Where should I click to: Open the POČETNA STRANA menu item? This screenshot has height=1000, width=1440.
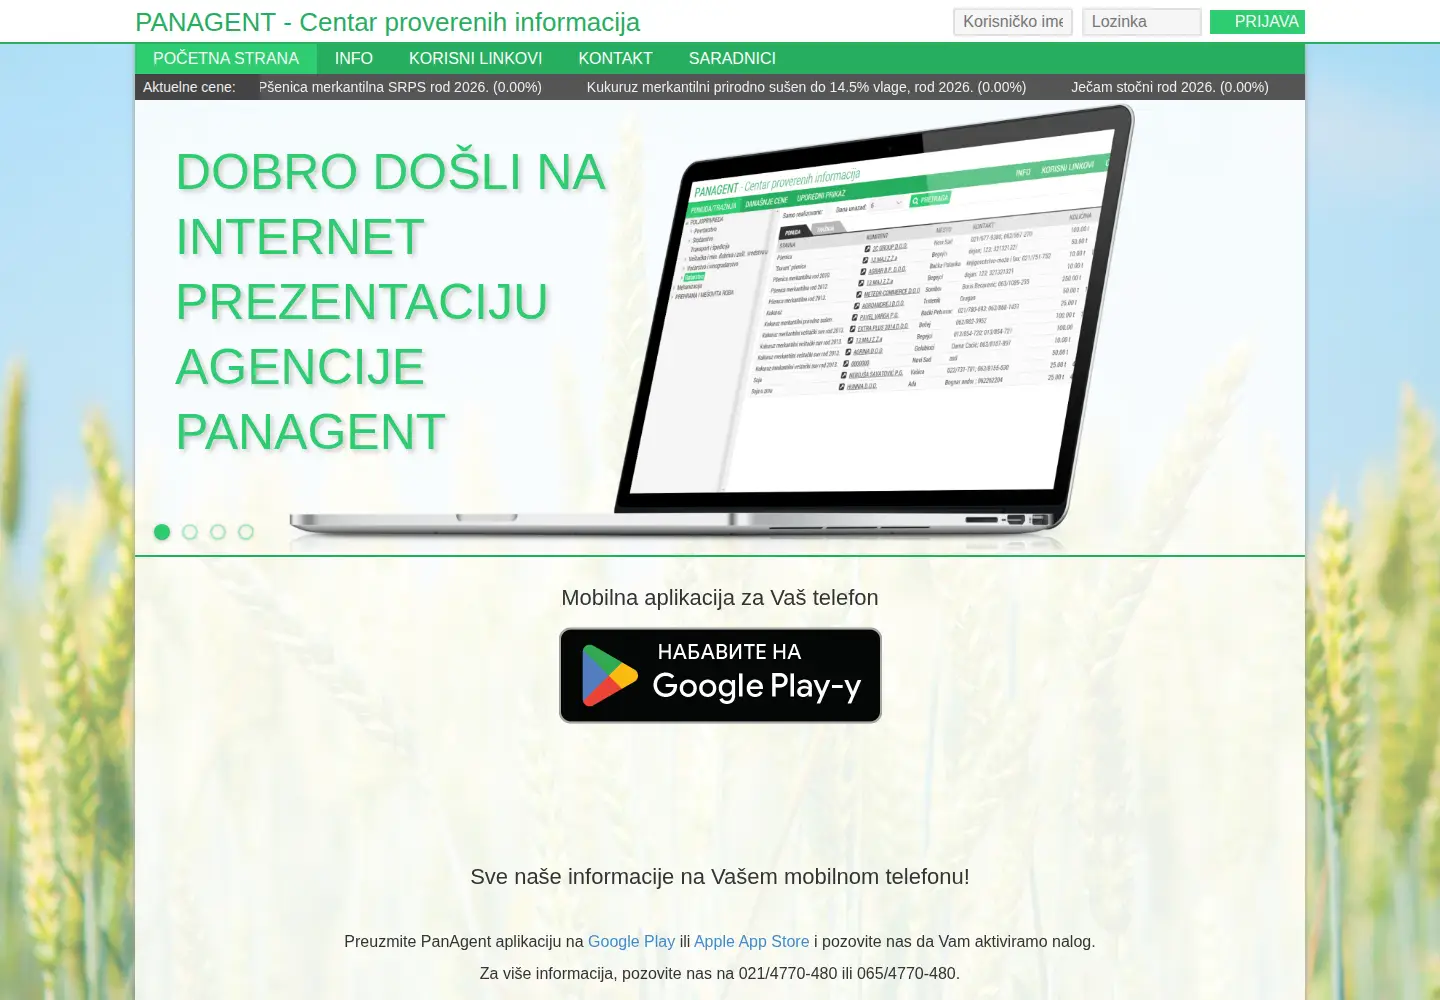(x=226, y=59)
